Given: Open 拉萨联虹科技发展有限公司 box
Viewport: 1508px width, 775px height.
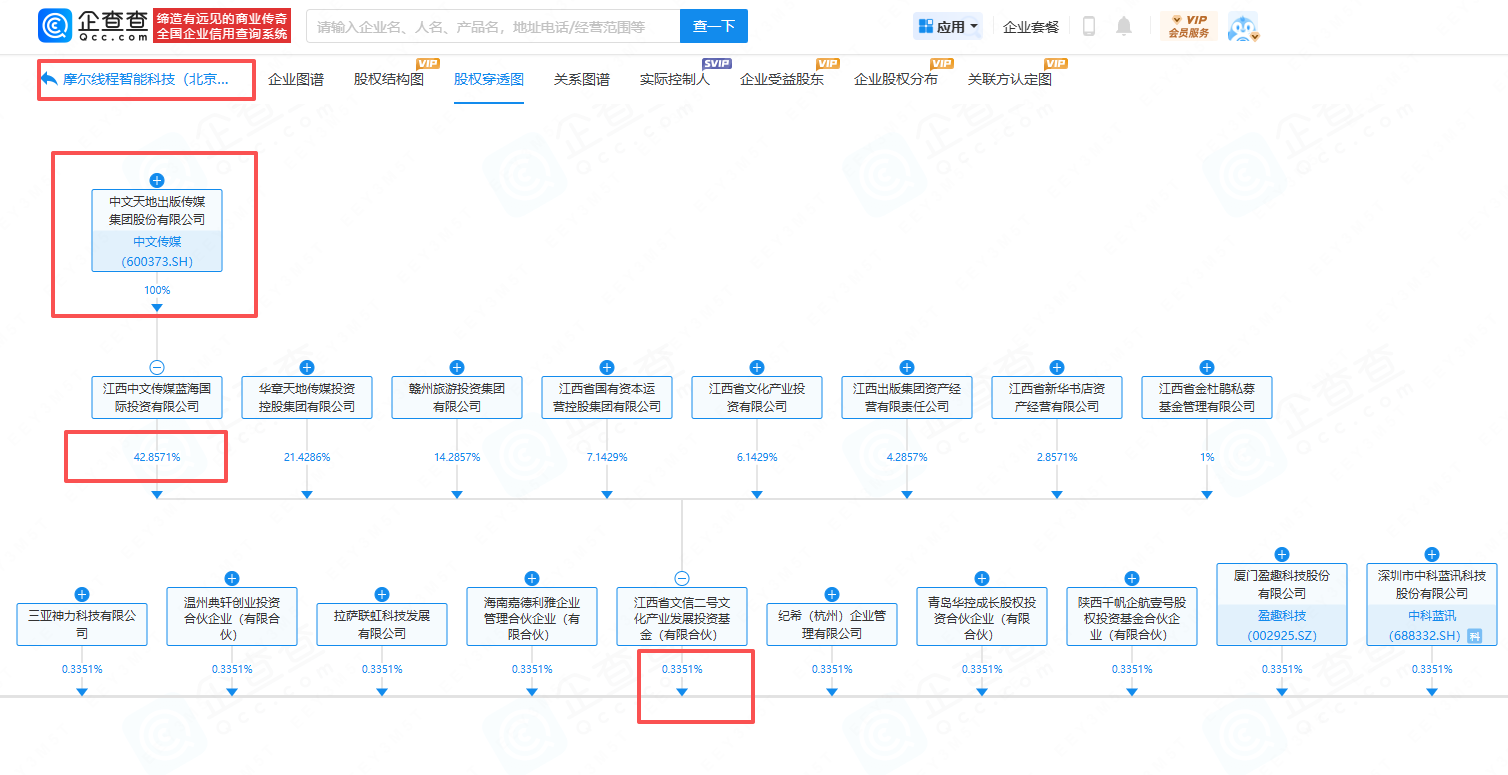Looking at the screenshot, I should click(x=382, y=624).
